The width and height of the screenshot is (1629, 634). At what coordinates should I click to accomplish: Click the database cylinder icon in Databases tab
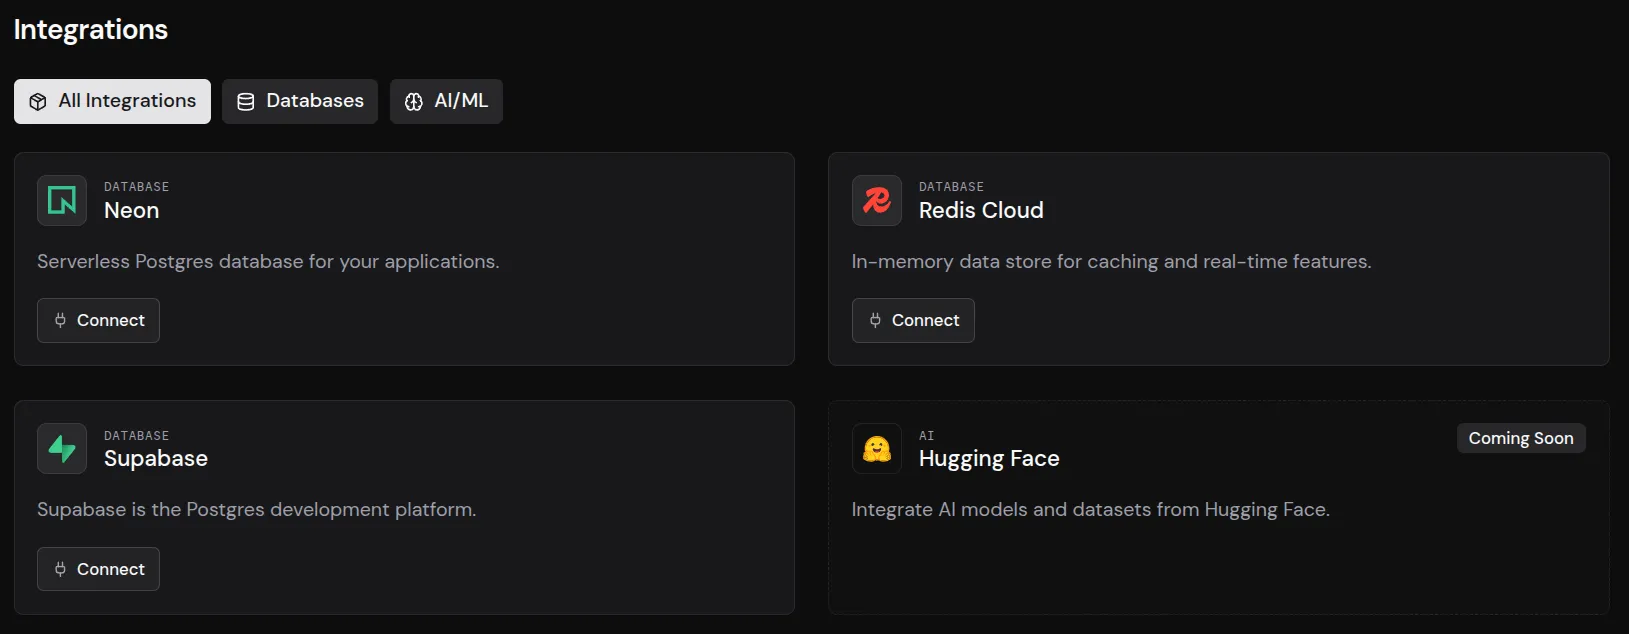pyautogui.click(x=246, y=101)
